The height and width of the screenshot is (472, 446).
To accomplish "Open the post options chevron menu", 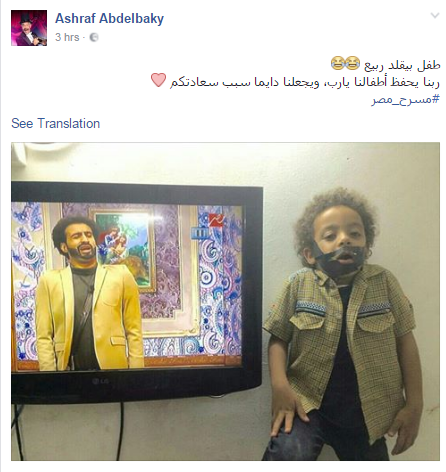I will pos(435,15).
